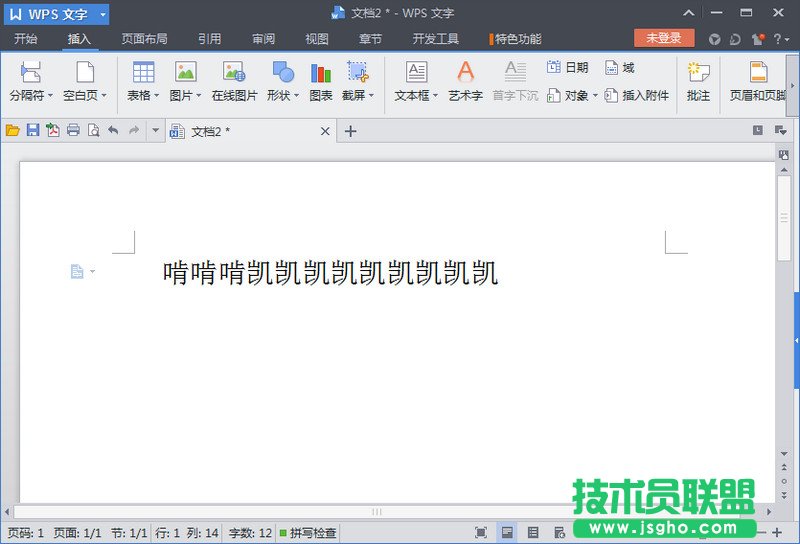Open a new document tab with plus
This screenshot has width=800, height=544.
[351, 132]
